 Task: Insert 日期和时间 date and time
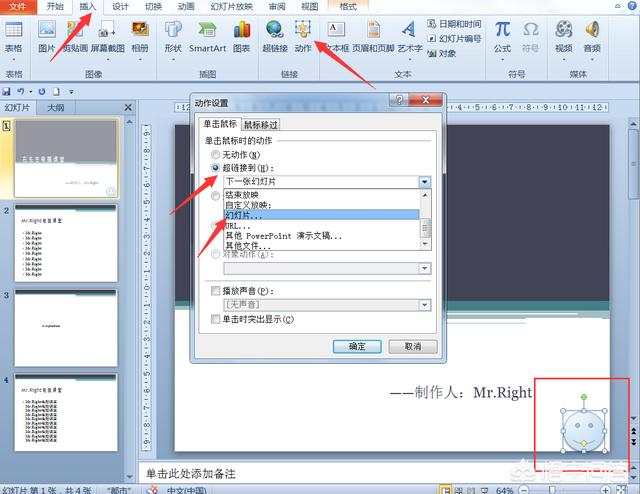point(454,24)
